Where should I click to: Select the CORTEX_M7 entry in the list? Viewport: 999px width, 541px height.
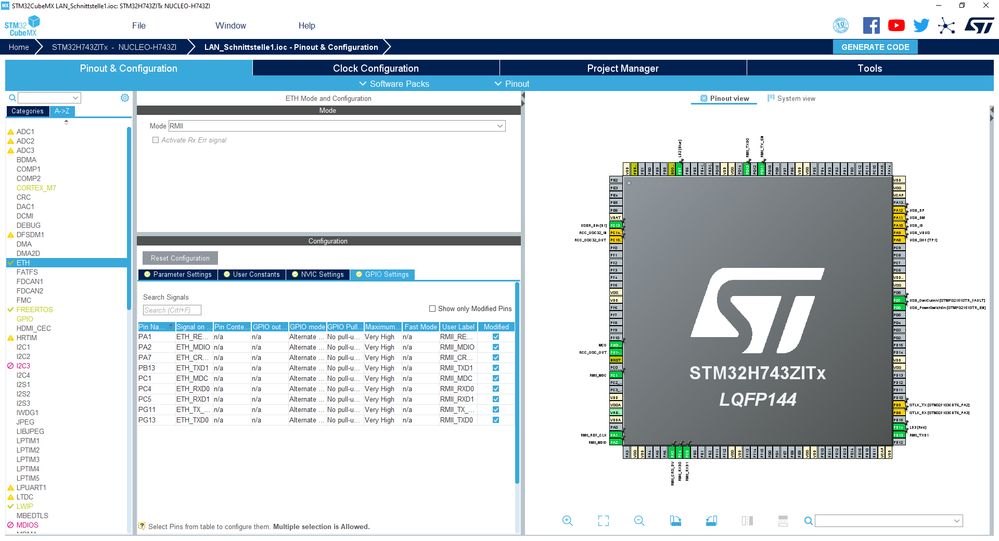click(36, 188)
